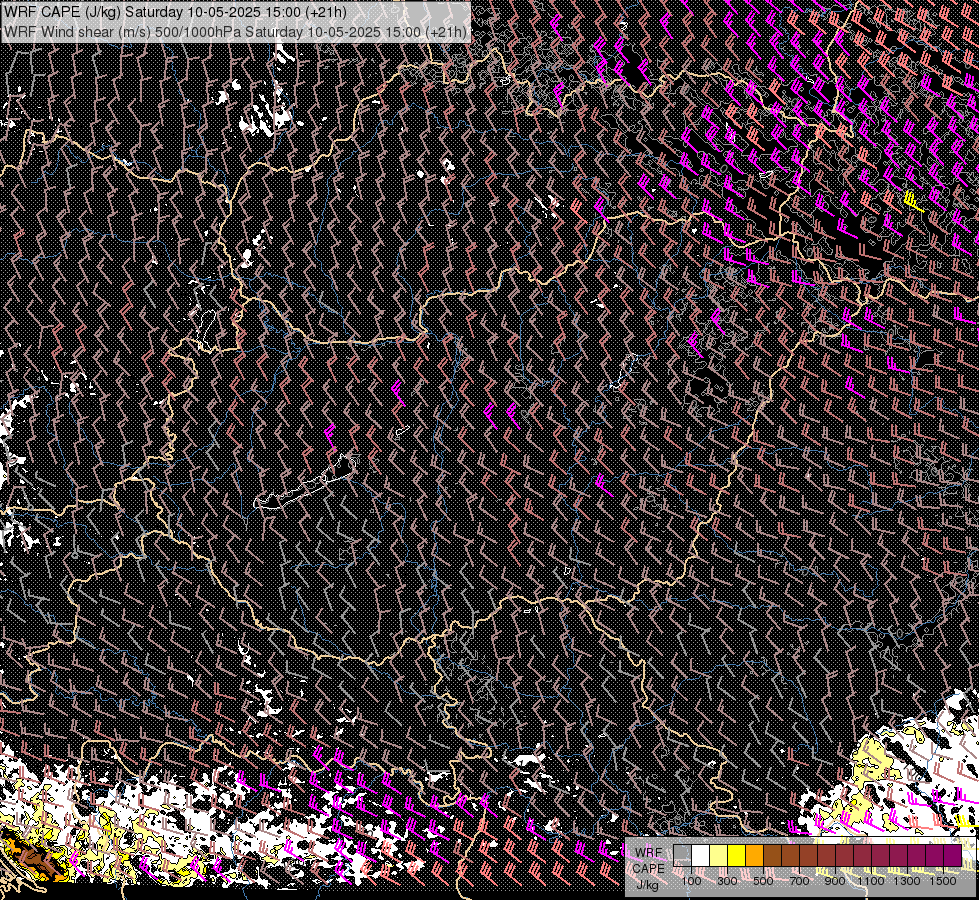Viewport: 979px width, 900px height.
Task: Click the 900 legend label
Action: 835,881
